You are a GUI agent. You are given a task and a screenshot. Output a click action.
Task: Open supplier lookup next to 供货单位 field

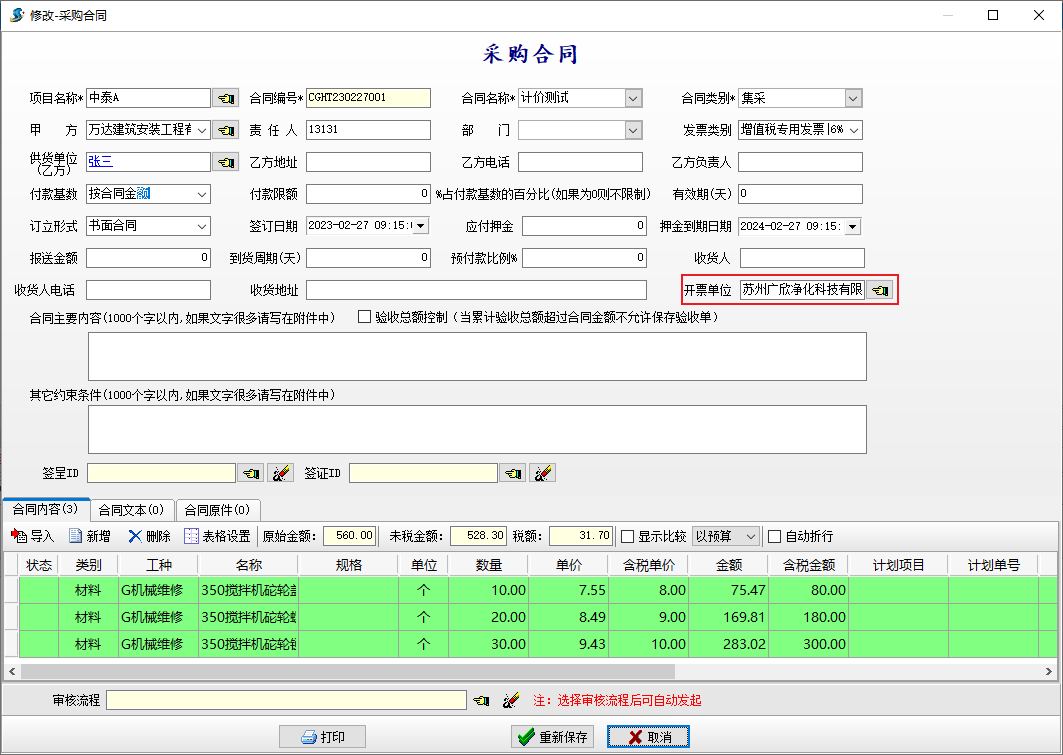[x=225, y=162]
